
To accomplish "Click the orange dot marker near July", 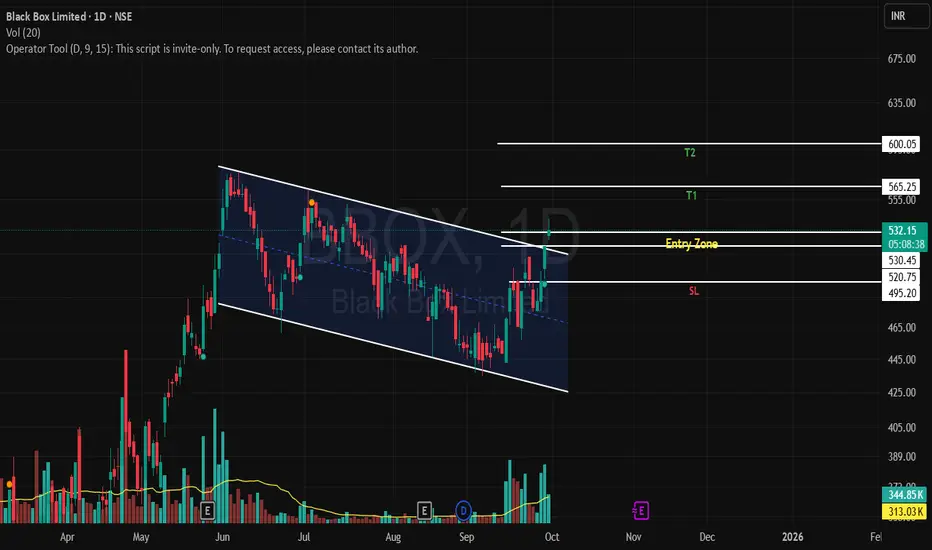I will [x=312, y=203].
